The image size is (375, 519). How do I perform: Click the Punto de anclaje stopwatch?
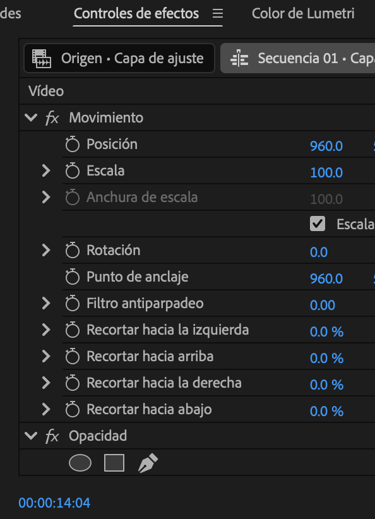point(72,277)
